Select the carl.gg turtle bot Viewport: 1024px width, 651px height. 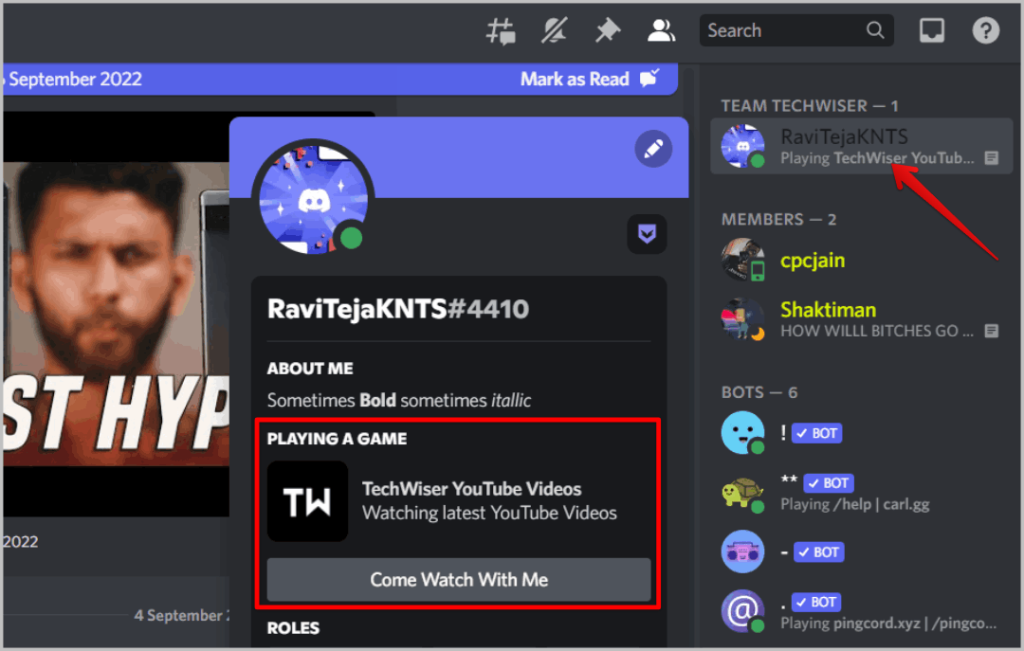[861, 493]
